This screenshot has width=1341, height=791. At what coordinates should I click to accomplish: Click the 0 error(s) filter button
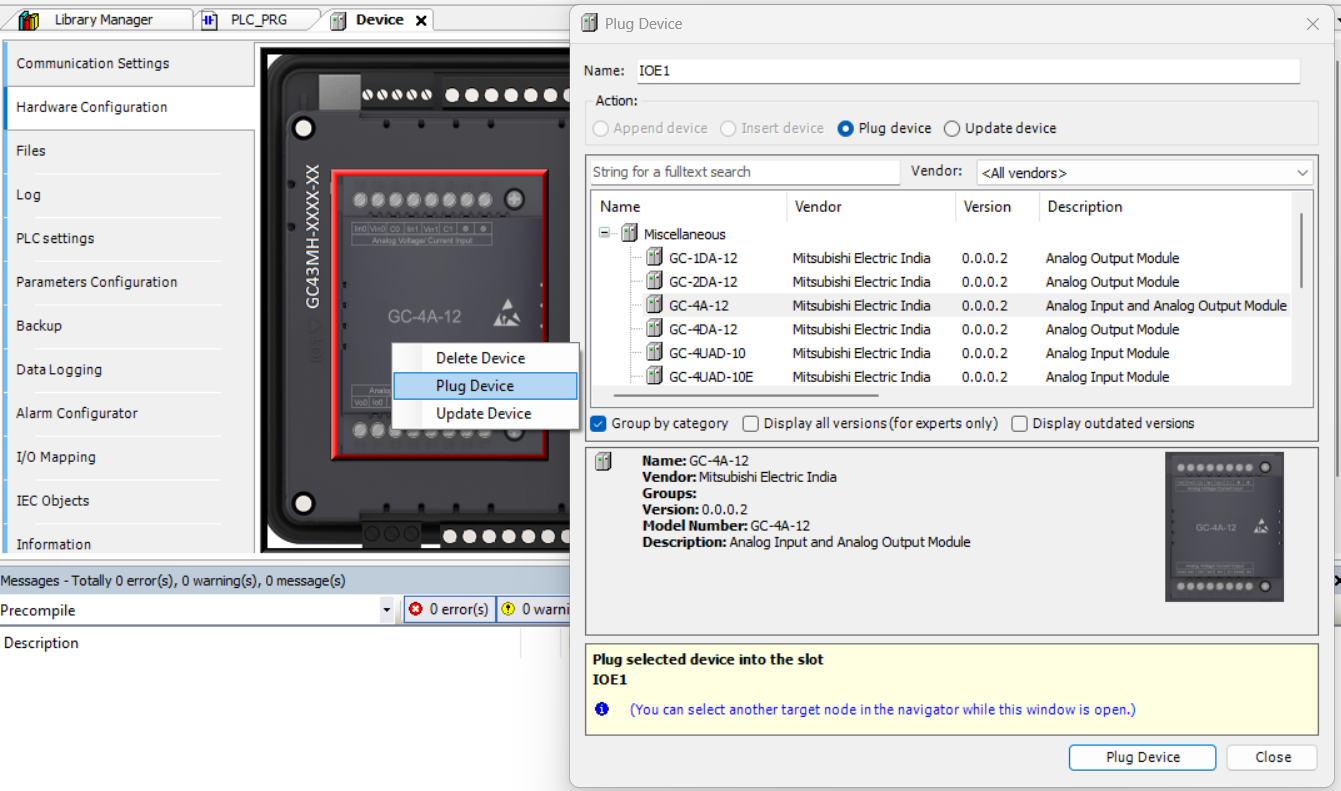click(x=449, y=609)
